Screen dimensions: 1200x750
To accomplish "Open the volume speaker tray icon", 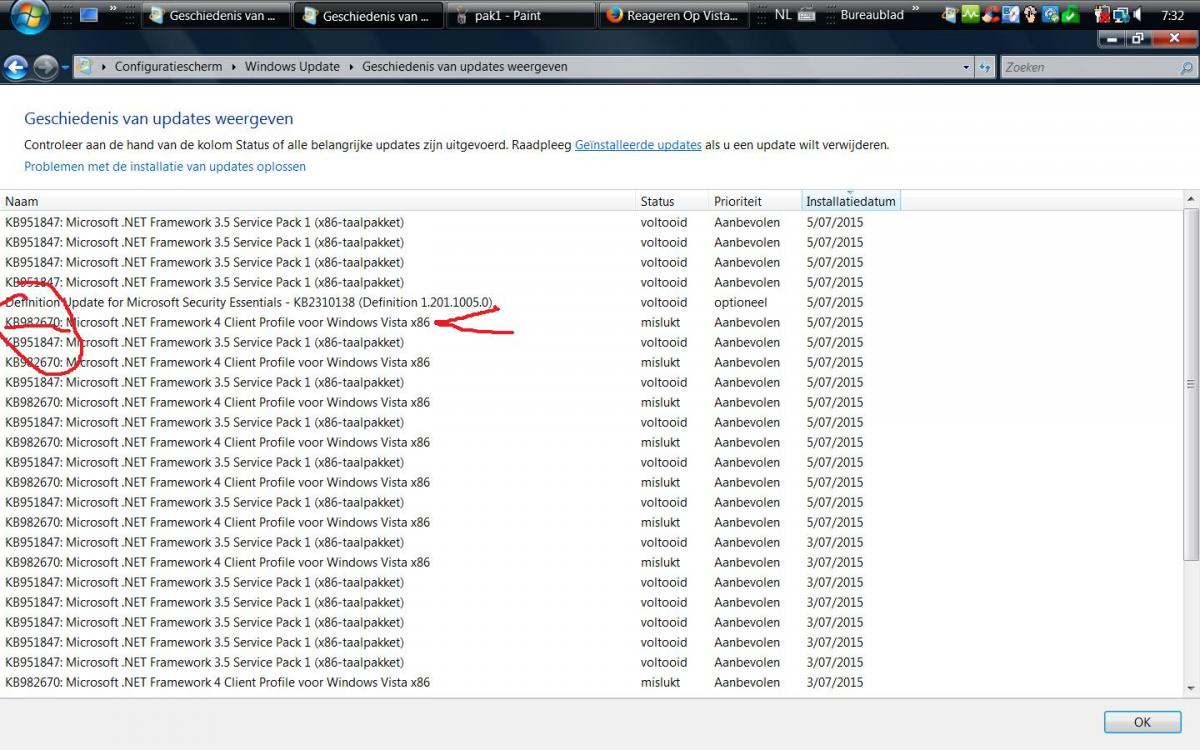I will (1138, 15).
